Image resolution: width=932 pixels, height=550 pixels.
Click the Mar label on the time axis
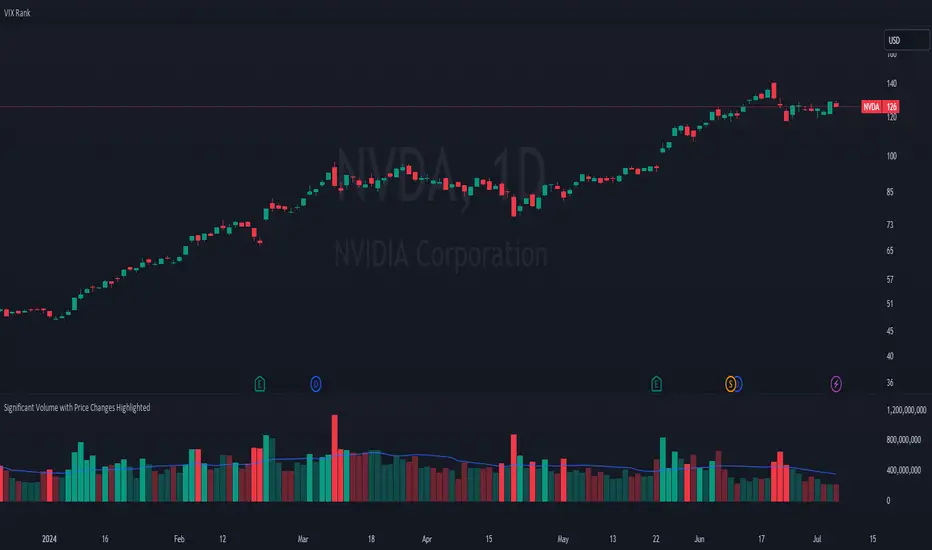tap(303, 536)
